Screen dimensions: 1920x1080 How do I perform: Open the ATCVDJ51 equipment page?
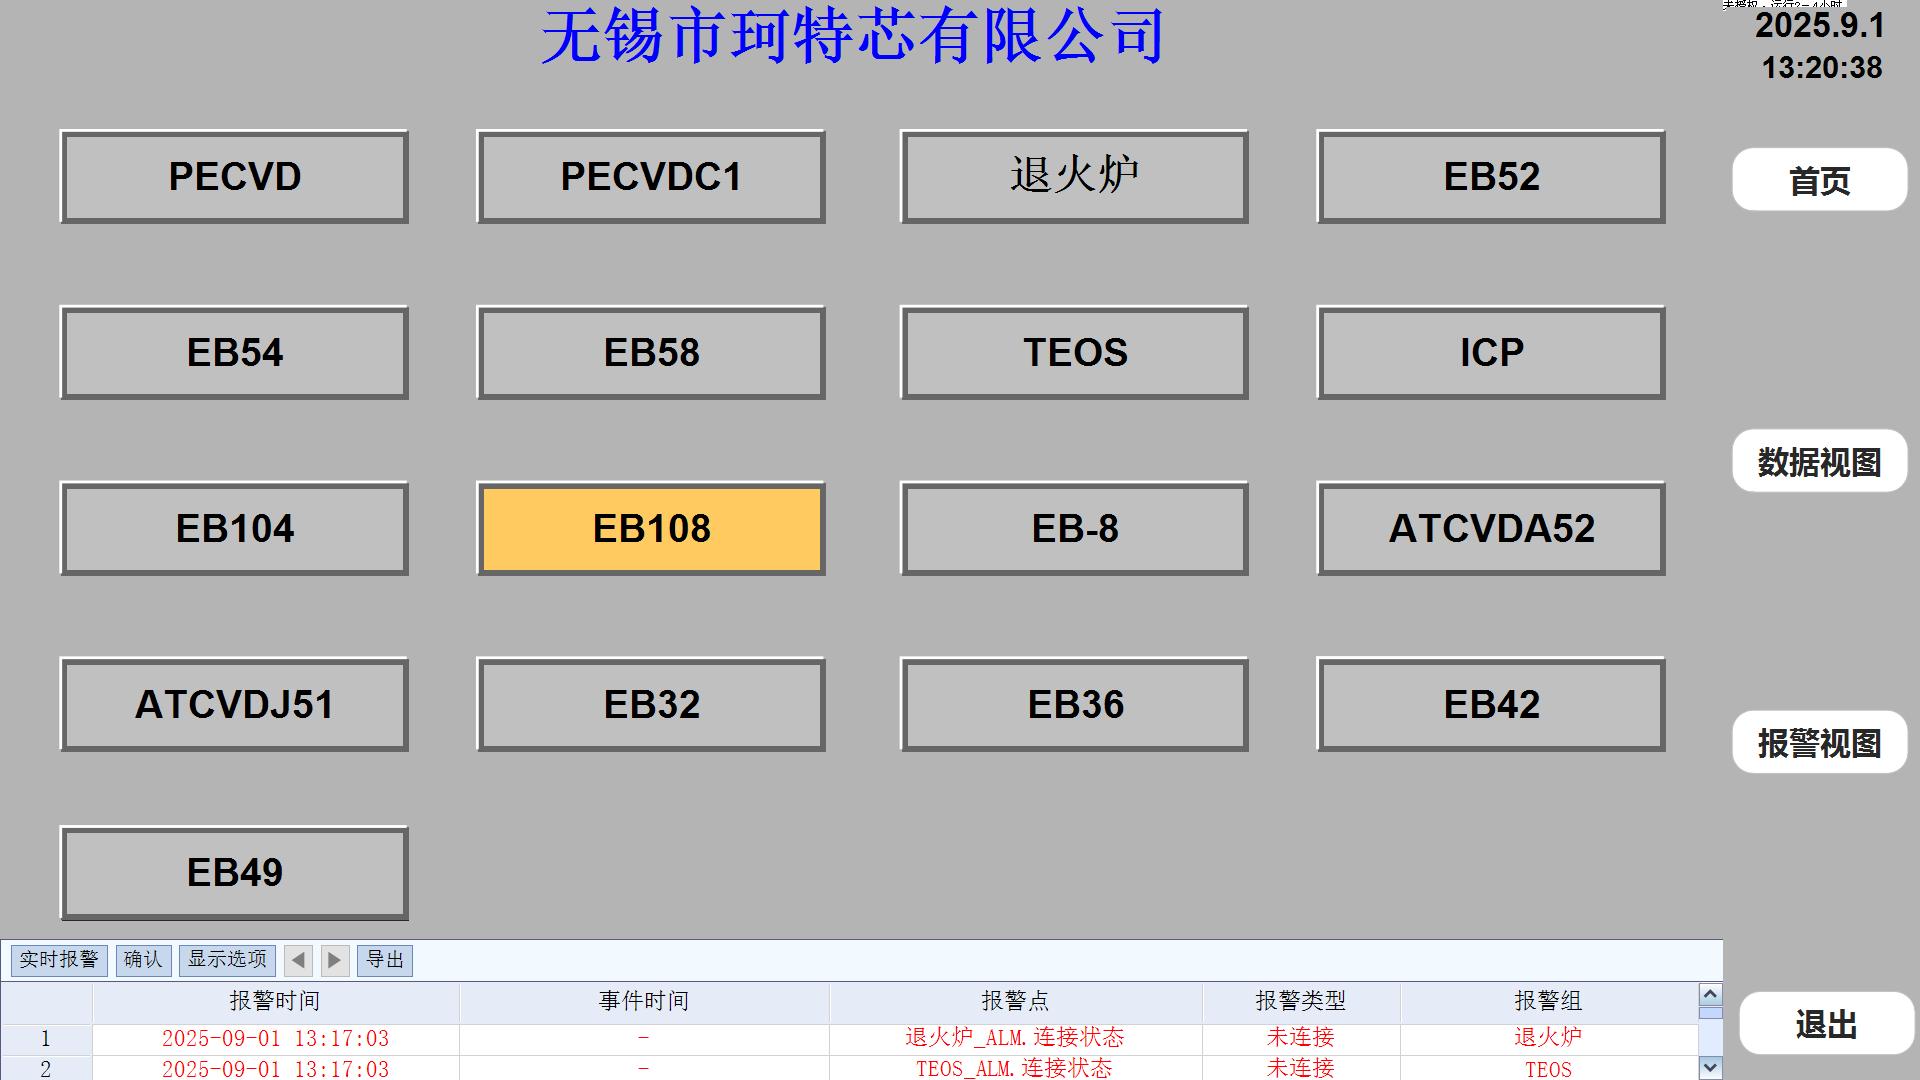tap(234, 705)
